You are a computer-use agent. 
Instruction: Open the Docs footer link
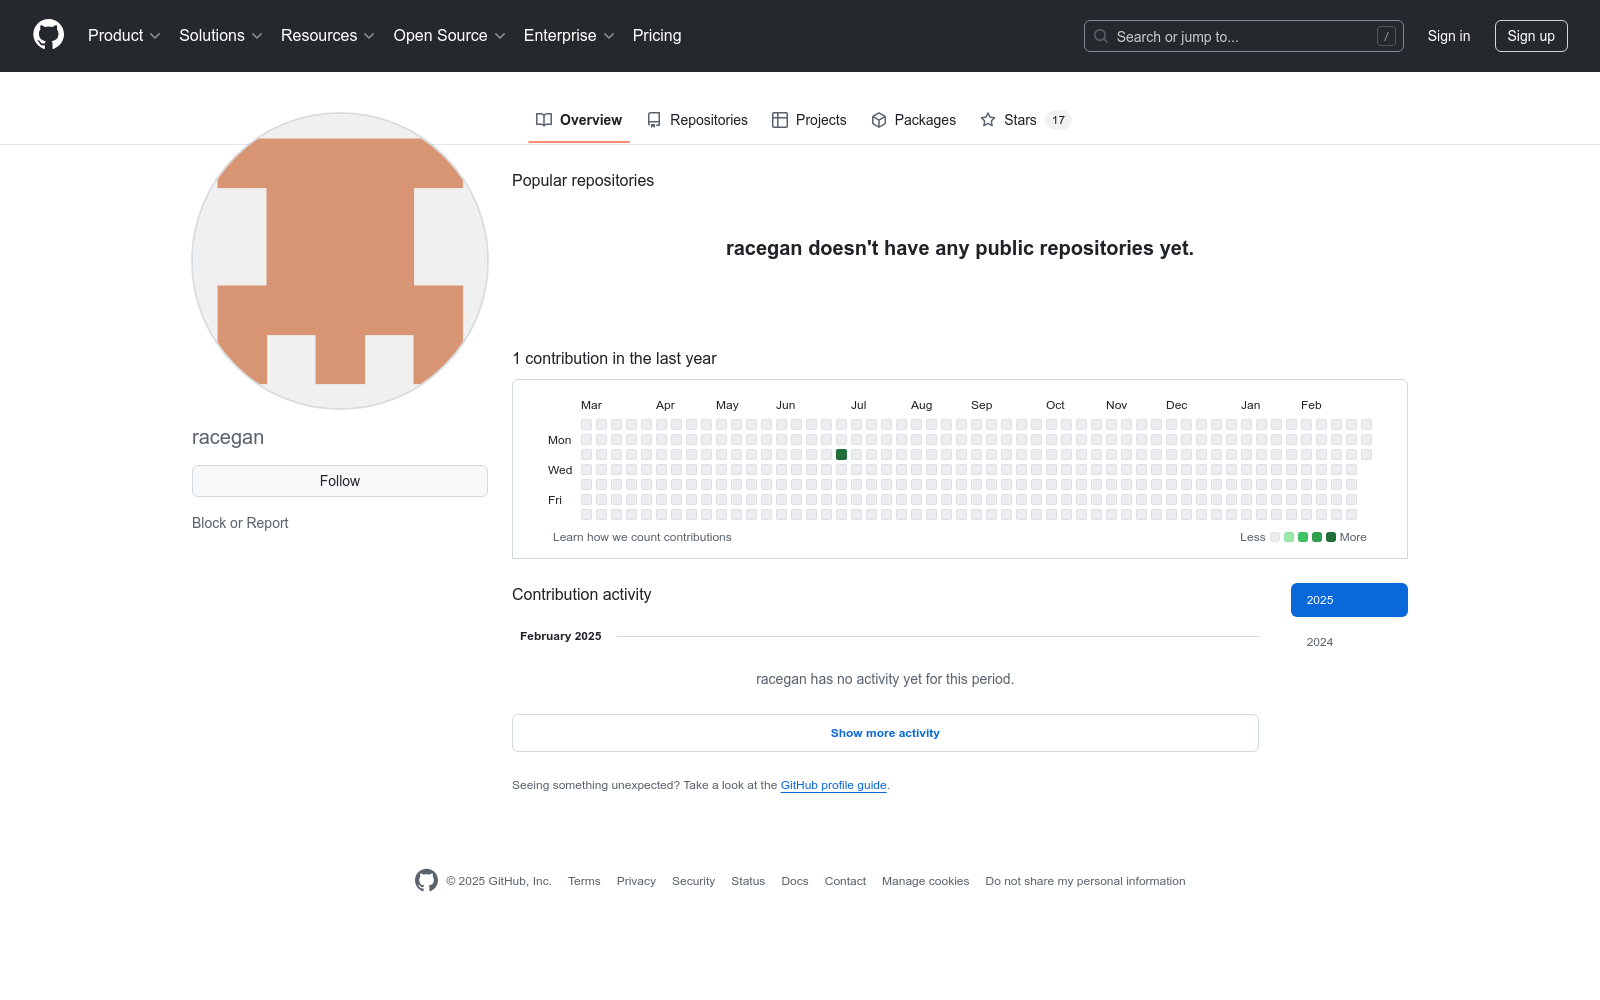point(795,881)
